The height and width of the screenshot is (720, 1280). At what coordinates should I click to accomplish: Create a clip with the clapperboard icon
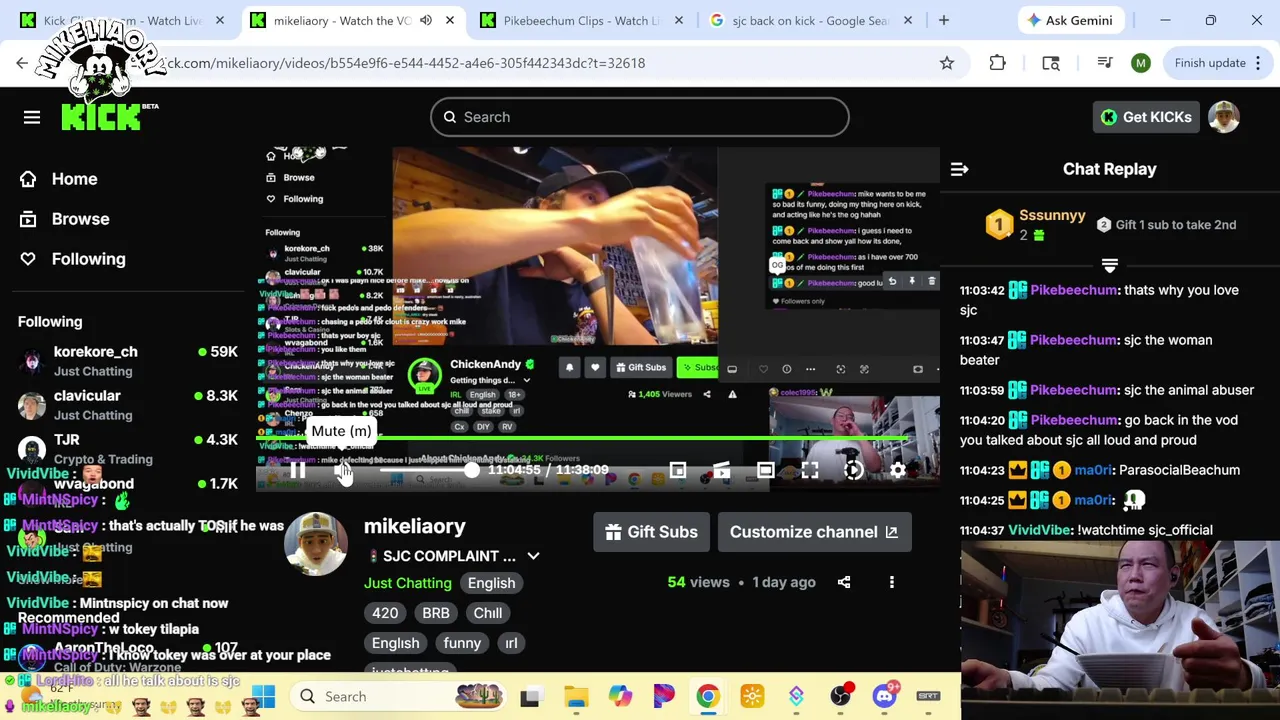tap(721, 470)
